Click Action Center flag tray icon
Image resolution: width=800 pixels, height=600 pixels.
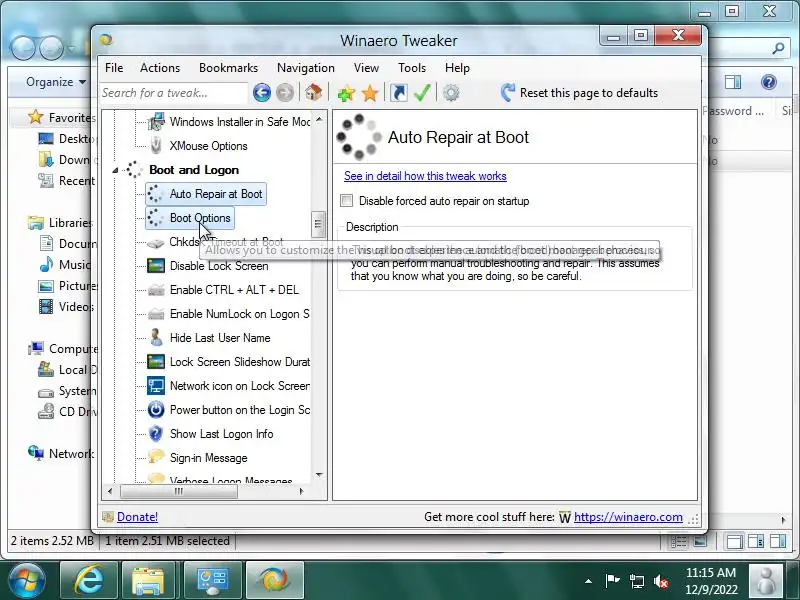click(x=612, y=581)
